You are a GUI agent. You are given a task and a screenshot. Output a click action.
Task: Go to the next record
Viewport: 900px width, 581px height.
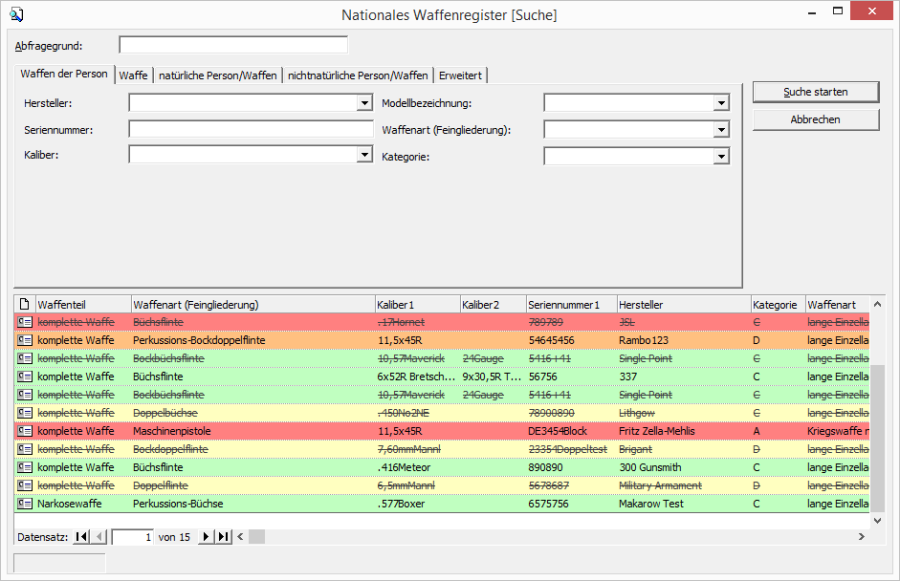(x=206, y=537)
